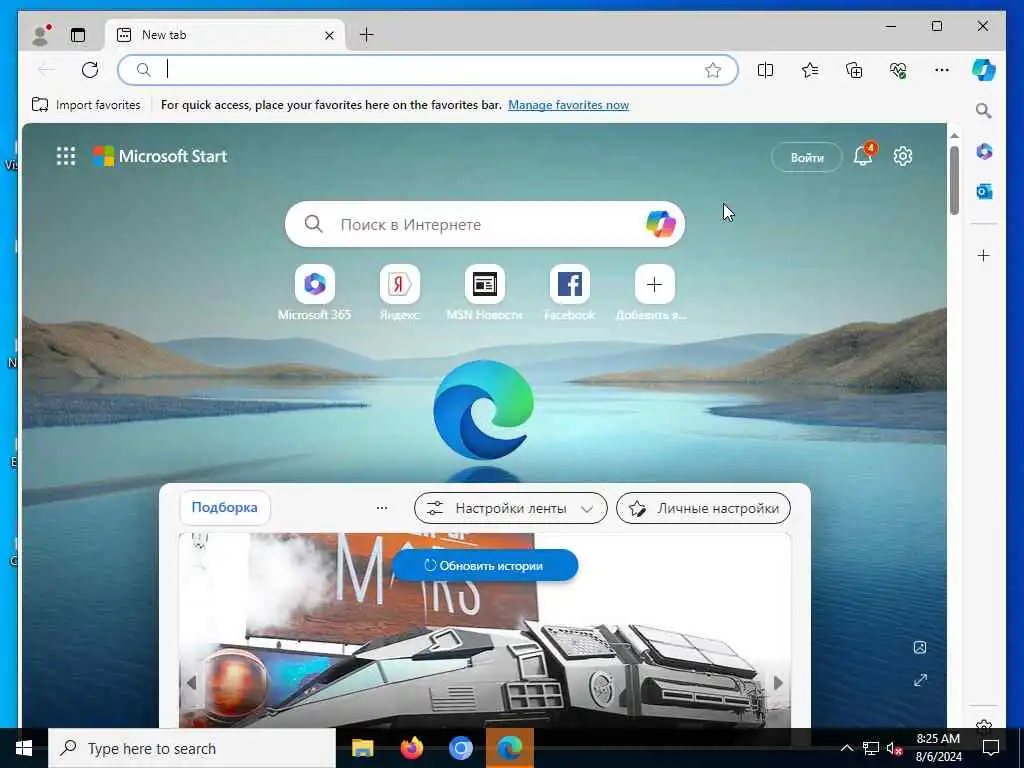Follow the Manage favorites now link

tap(568, 104)
